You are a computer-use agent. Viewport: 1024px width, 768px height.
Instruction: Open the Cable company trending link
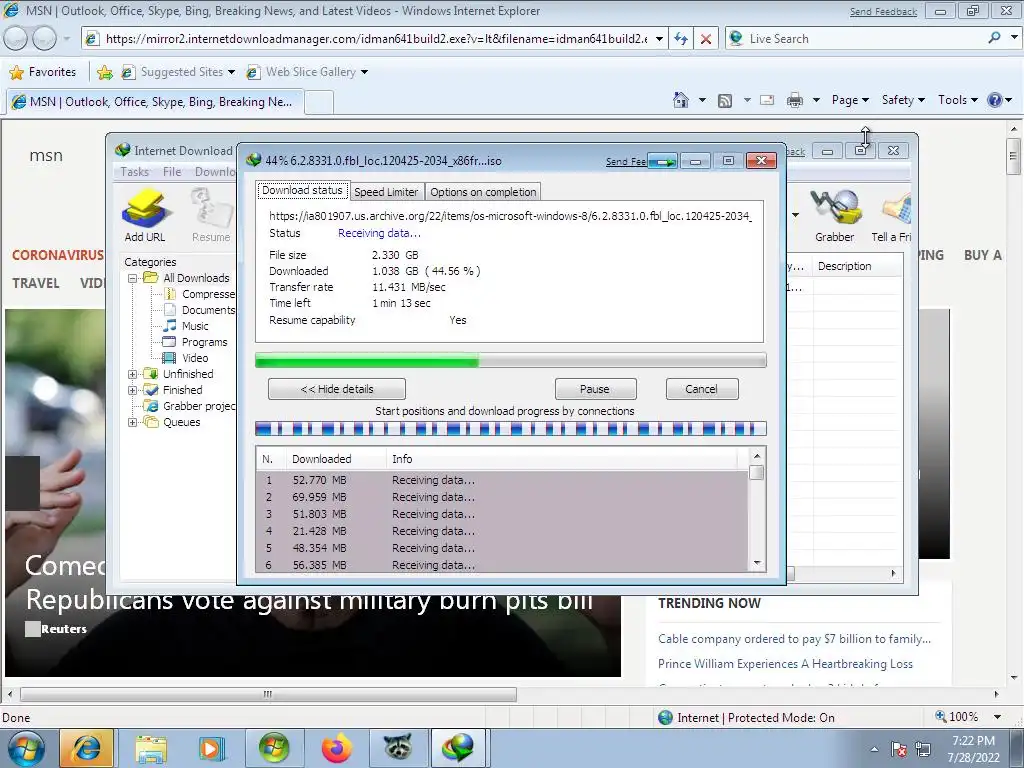click(794, 639)
